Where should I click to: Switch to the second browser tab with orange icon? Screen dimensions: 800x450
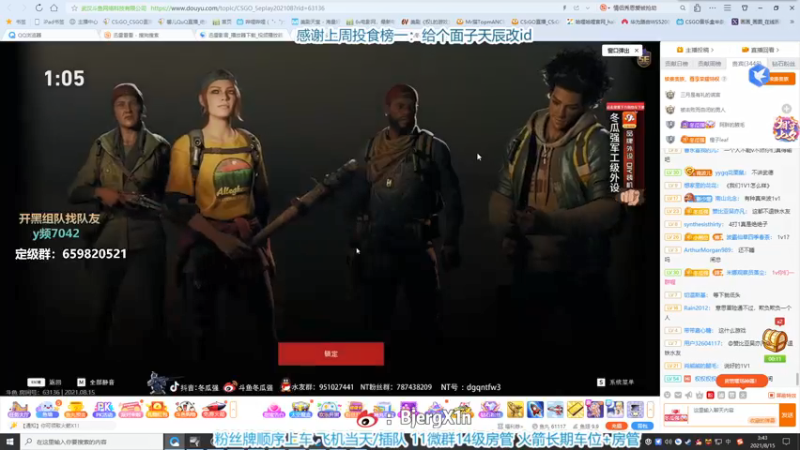click(x=145, y=35)
